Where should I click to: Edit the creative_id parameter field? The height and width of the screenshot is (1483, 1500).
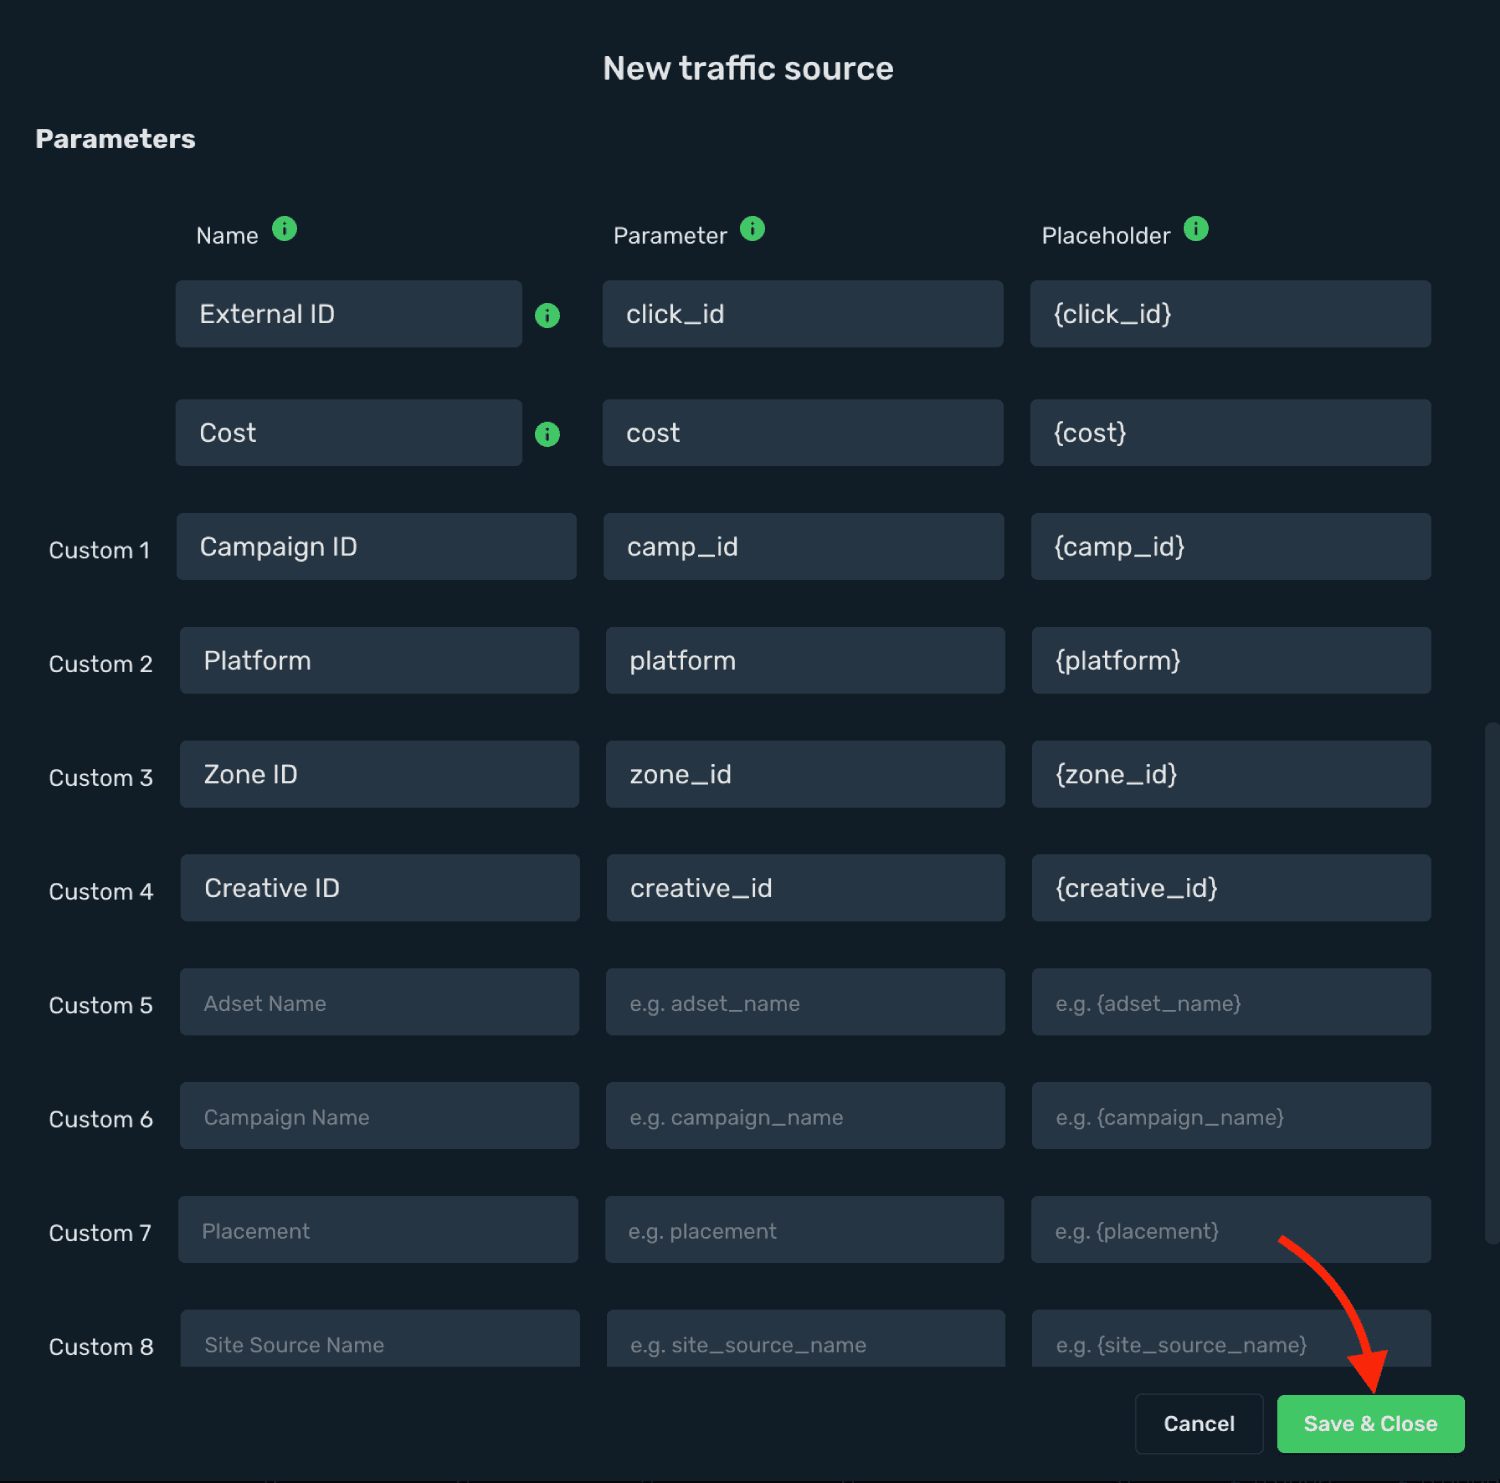[x=806, y=888]
